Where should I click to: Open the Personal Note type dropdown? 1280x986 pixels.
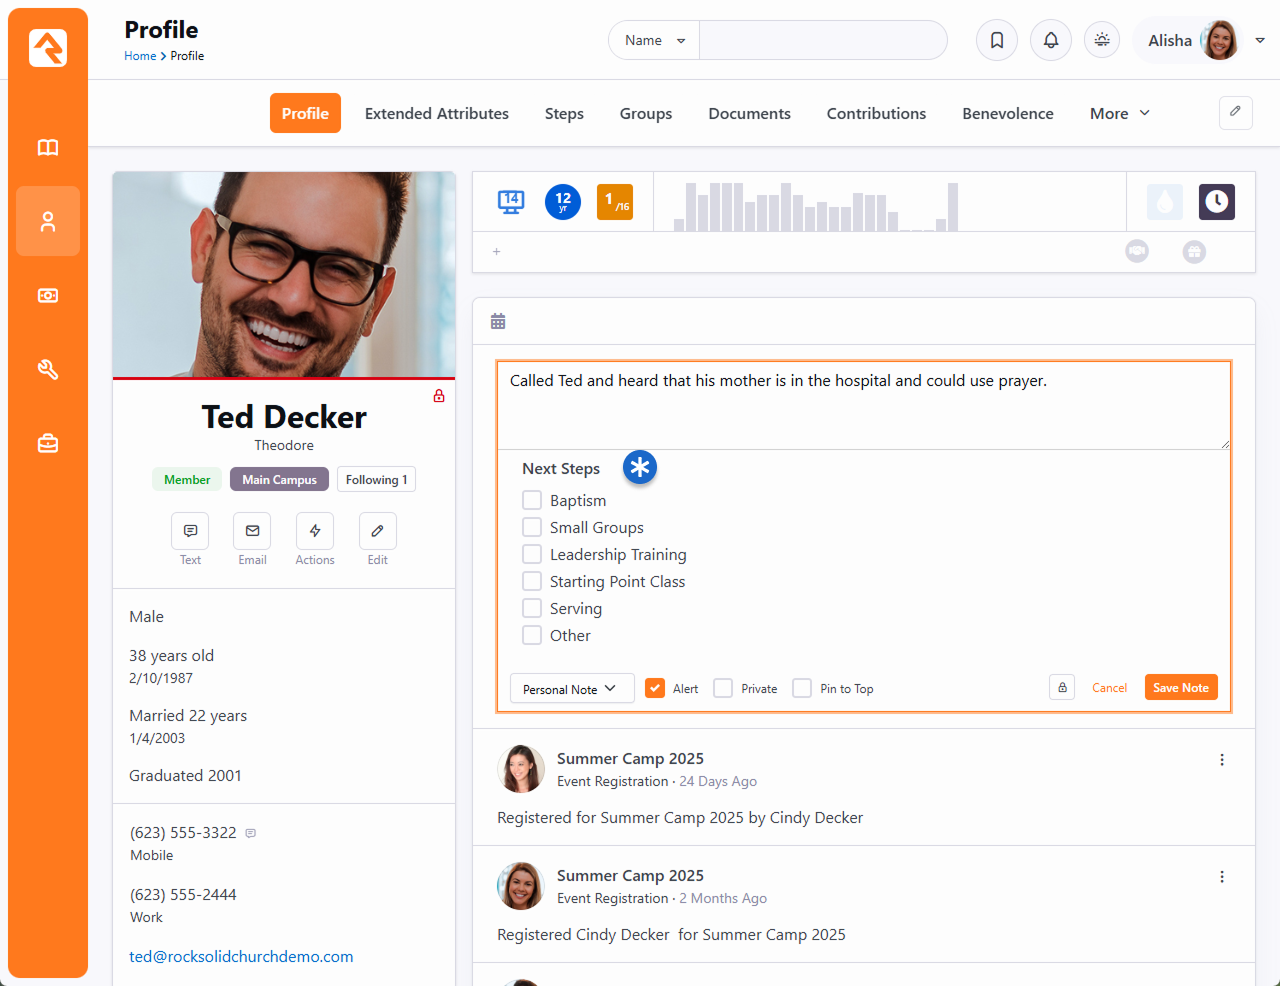[571, 688]
